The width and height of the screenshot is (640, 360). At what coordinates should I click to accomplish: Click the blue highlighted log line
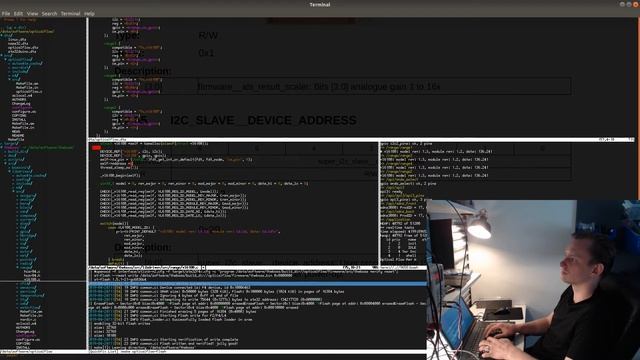pos(258,284)
